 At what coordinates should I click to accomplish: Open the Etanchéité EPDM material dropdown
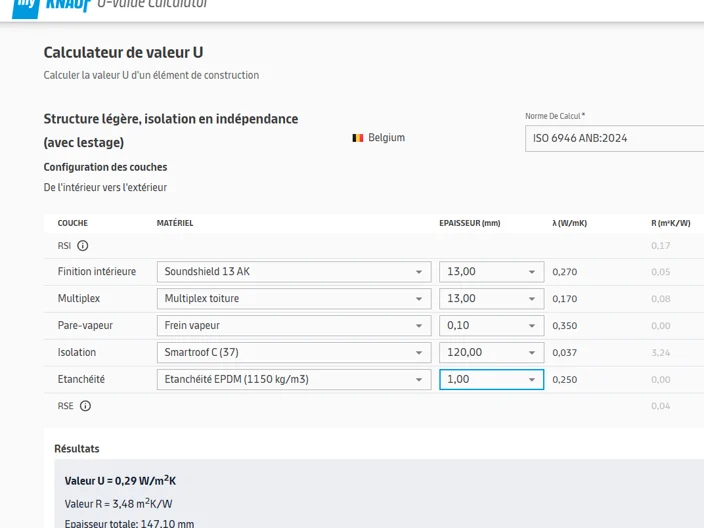coord(294,379)
